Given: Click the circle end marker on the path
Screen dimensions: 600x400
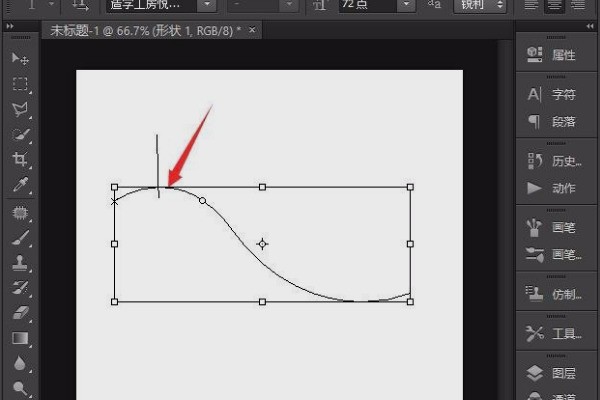Looking at the screenshot, I should (202, 201).
